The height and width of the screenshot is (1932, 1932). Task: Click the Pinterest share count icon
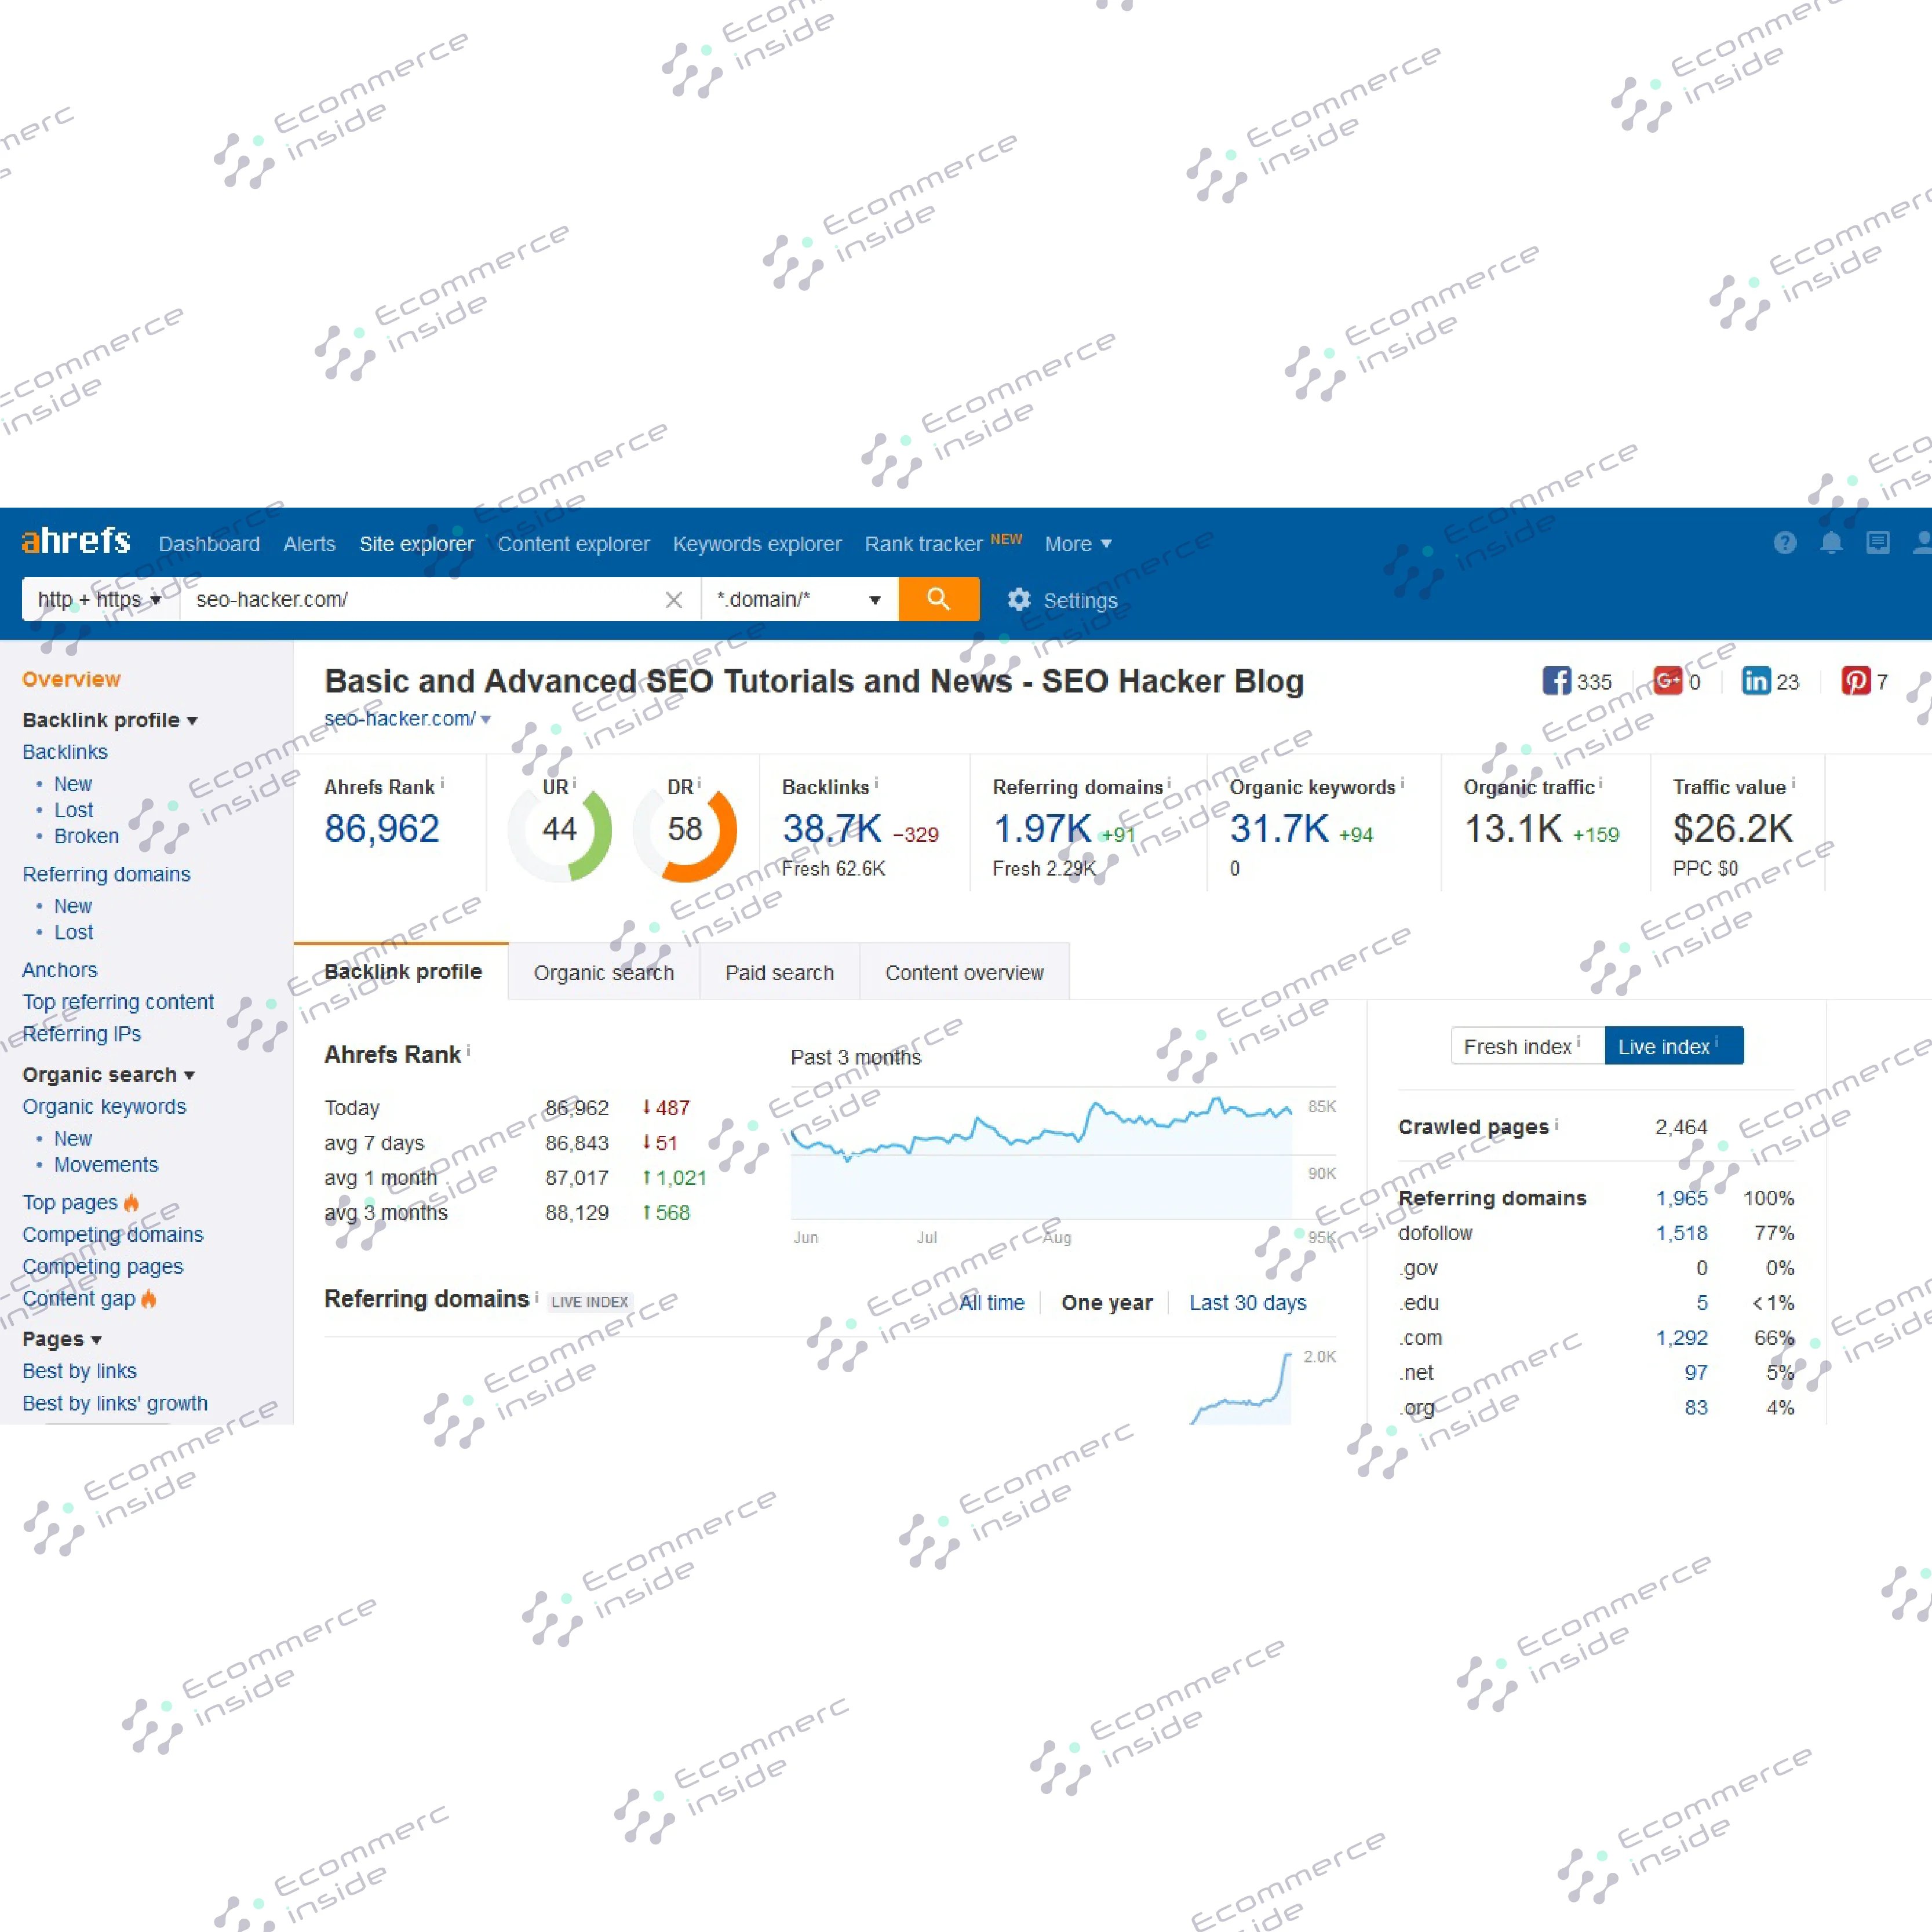click(1856, 681)
